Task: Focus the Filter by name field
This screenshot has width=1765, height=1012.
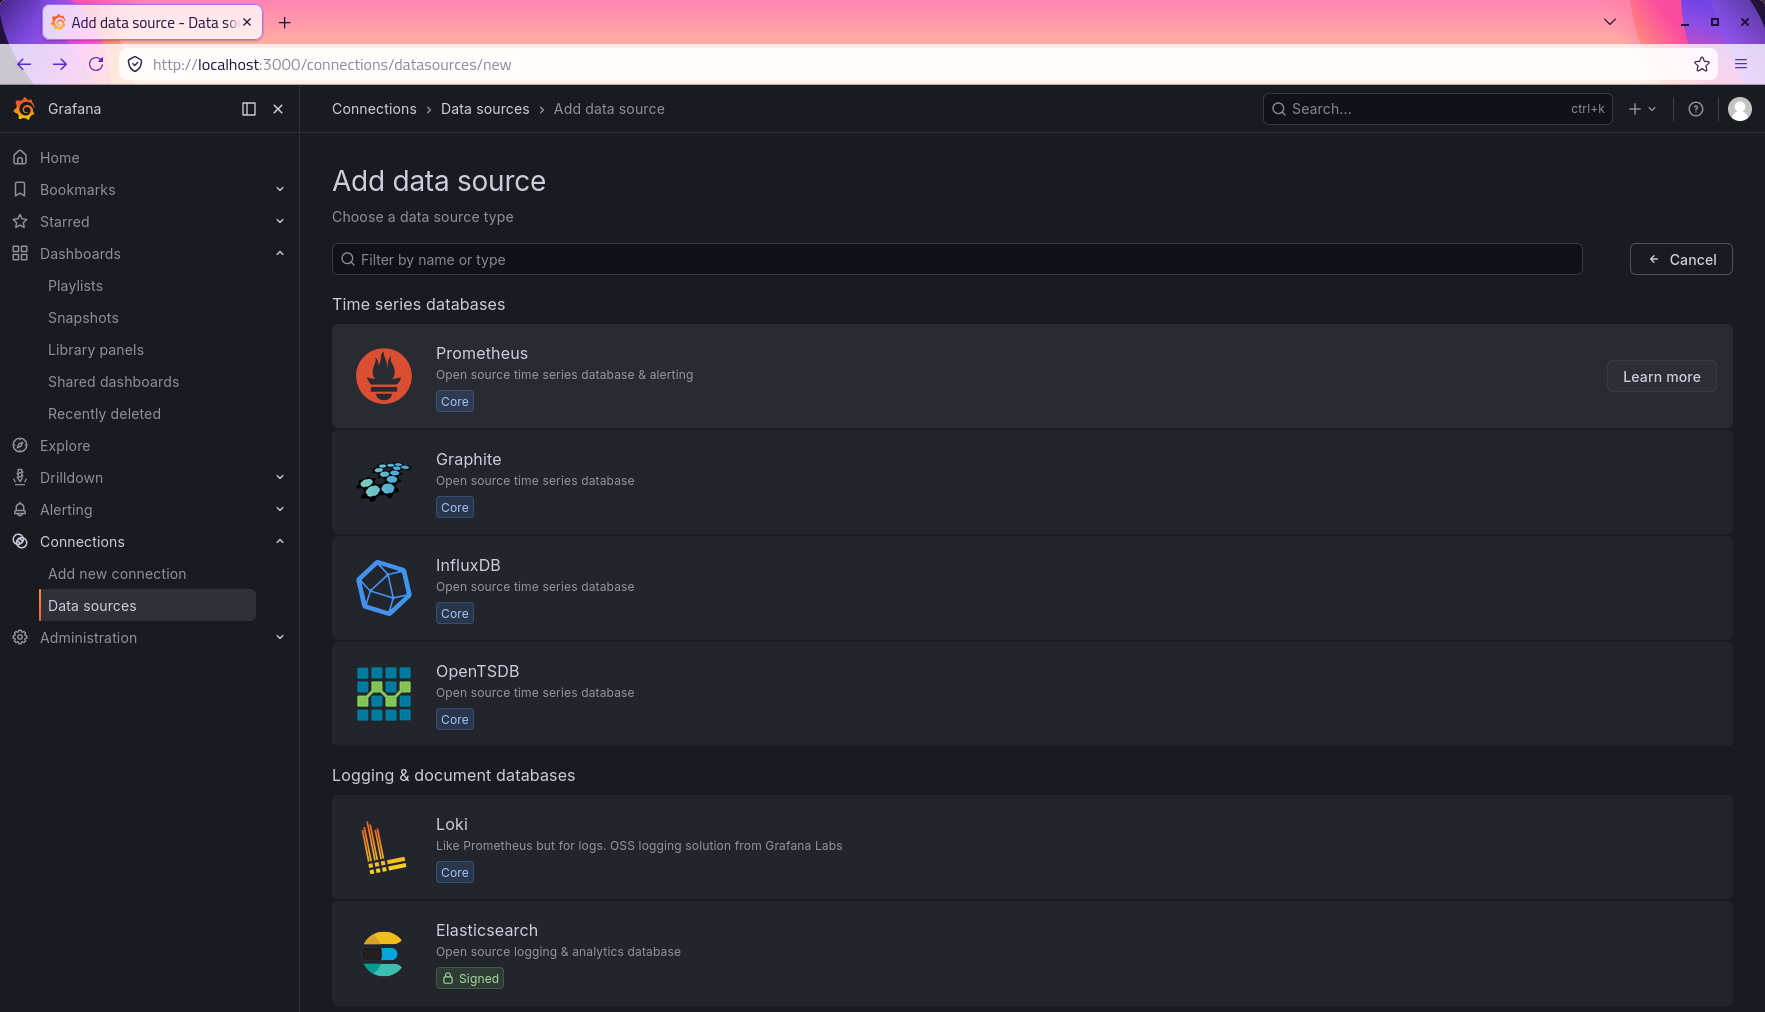Action: 957,259
